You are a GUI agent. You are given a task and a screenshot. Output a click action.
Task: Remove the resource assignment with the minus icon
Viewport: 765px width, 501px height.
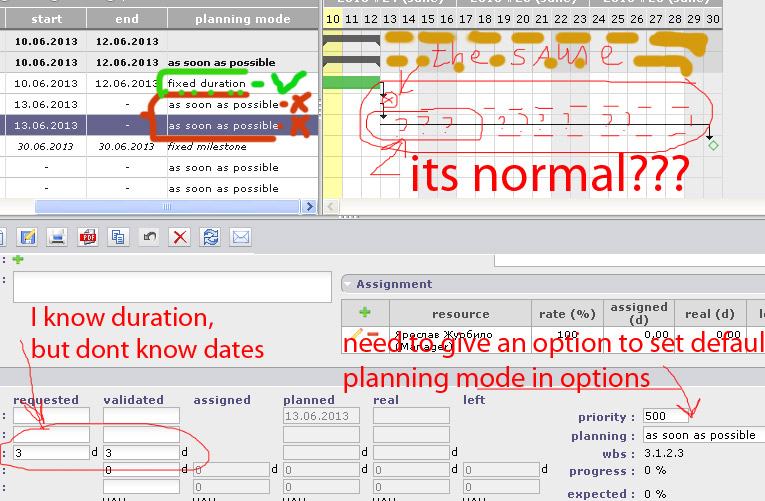tap(373, 334)
